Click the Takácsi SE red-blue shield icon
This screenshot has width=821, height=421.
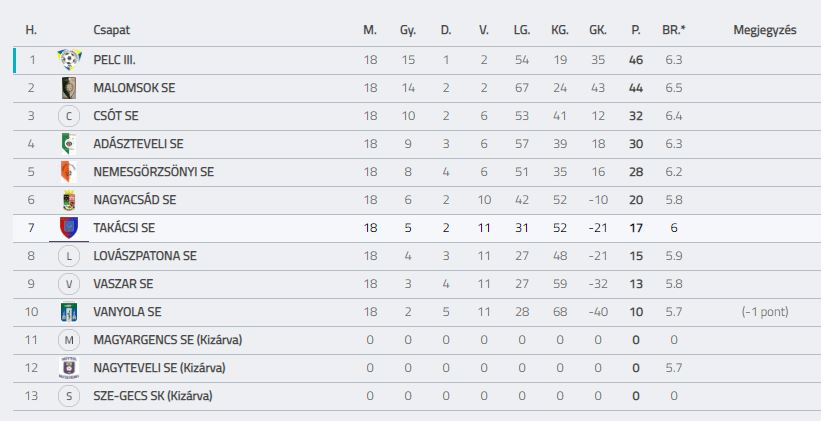point(69,228)
